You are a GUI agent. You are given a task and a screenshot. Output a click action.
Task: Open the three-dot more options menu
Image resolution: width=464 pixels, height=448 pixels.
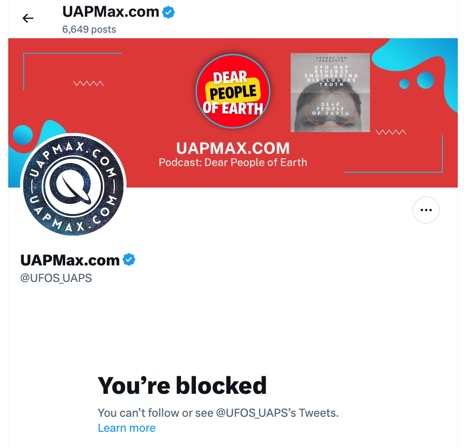426,210
